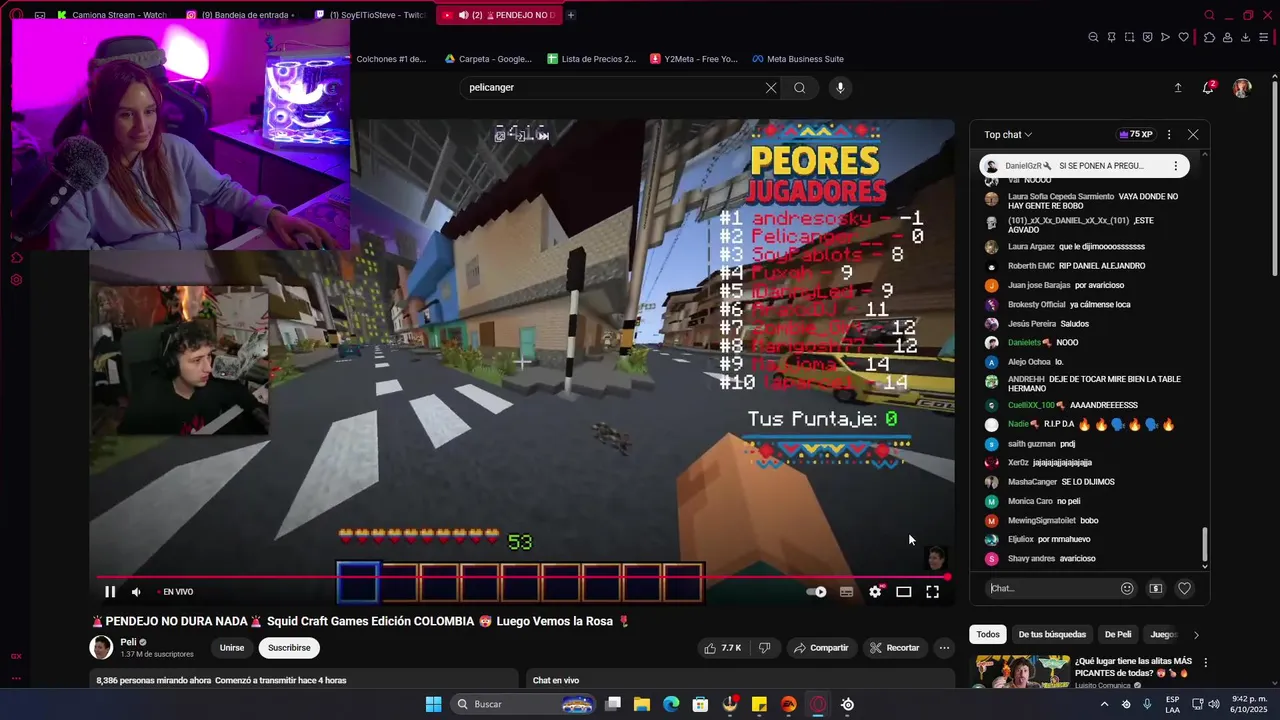Open the 75 XP points badge

[1135, 135]
